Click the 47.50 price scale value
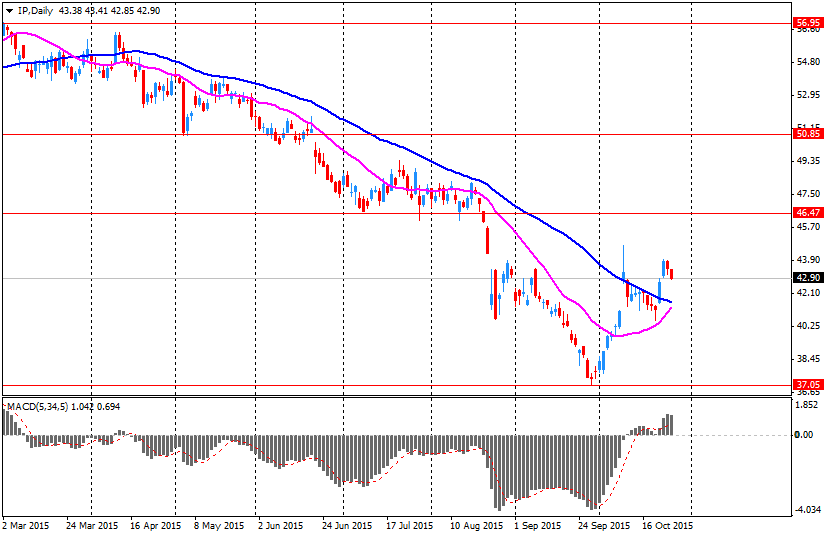This screenshot has width=831, height=534. [x=809, y=194]
